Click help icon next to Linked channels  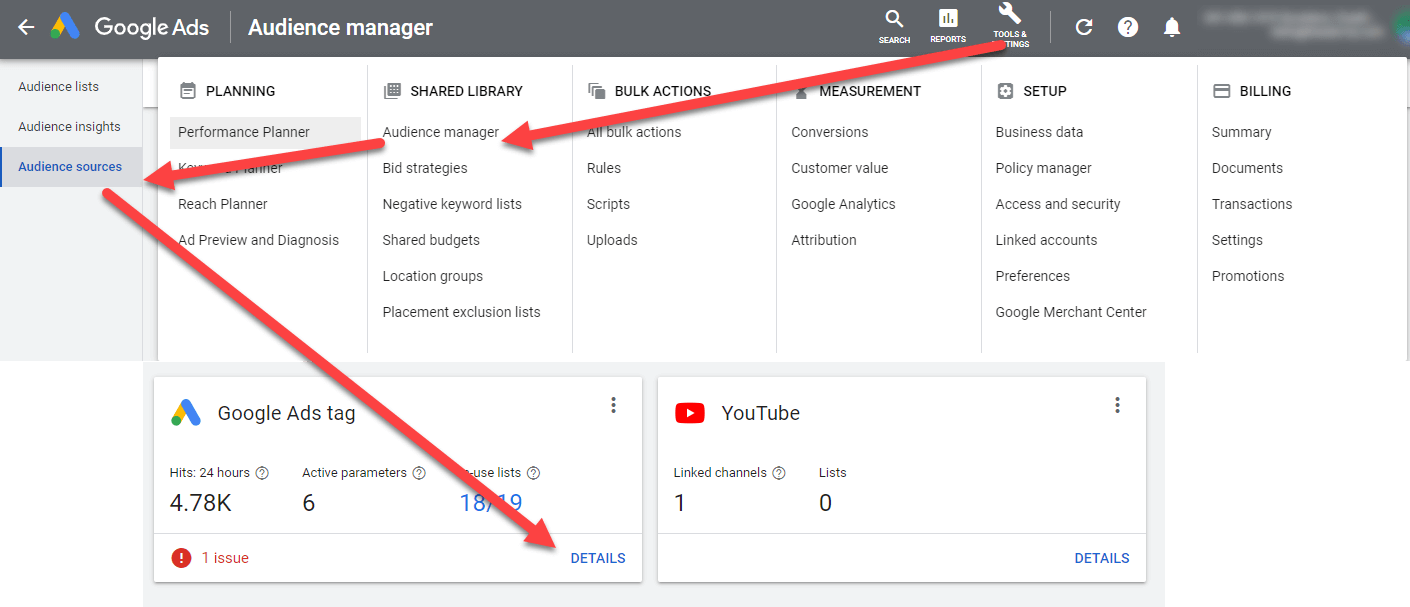[779, 473]
